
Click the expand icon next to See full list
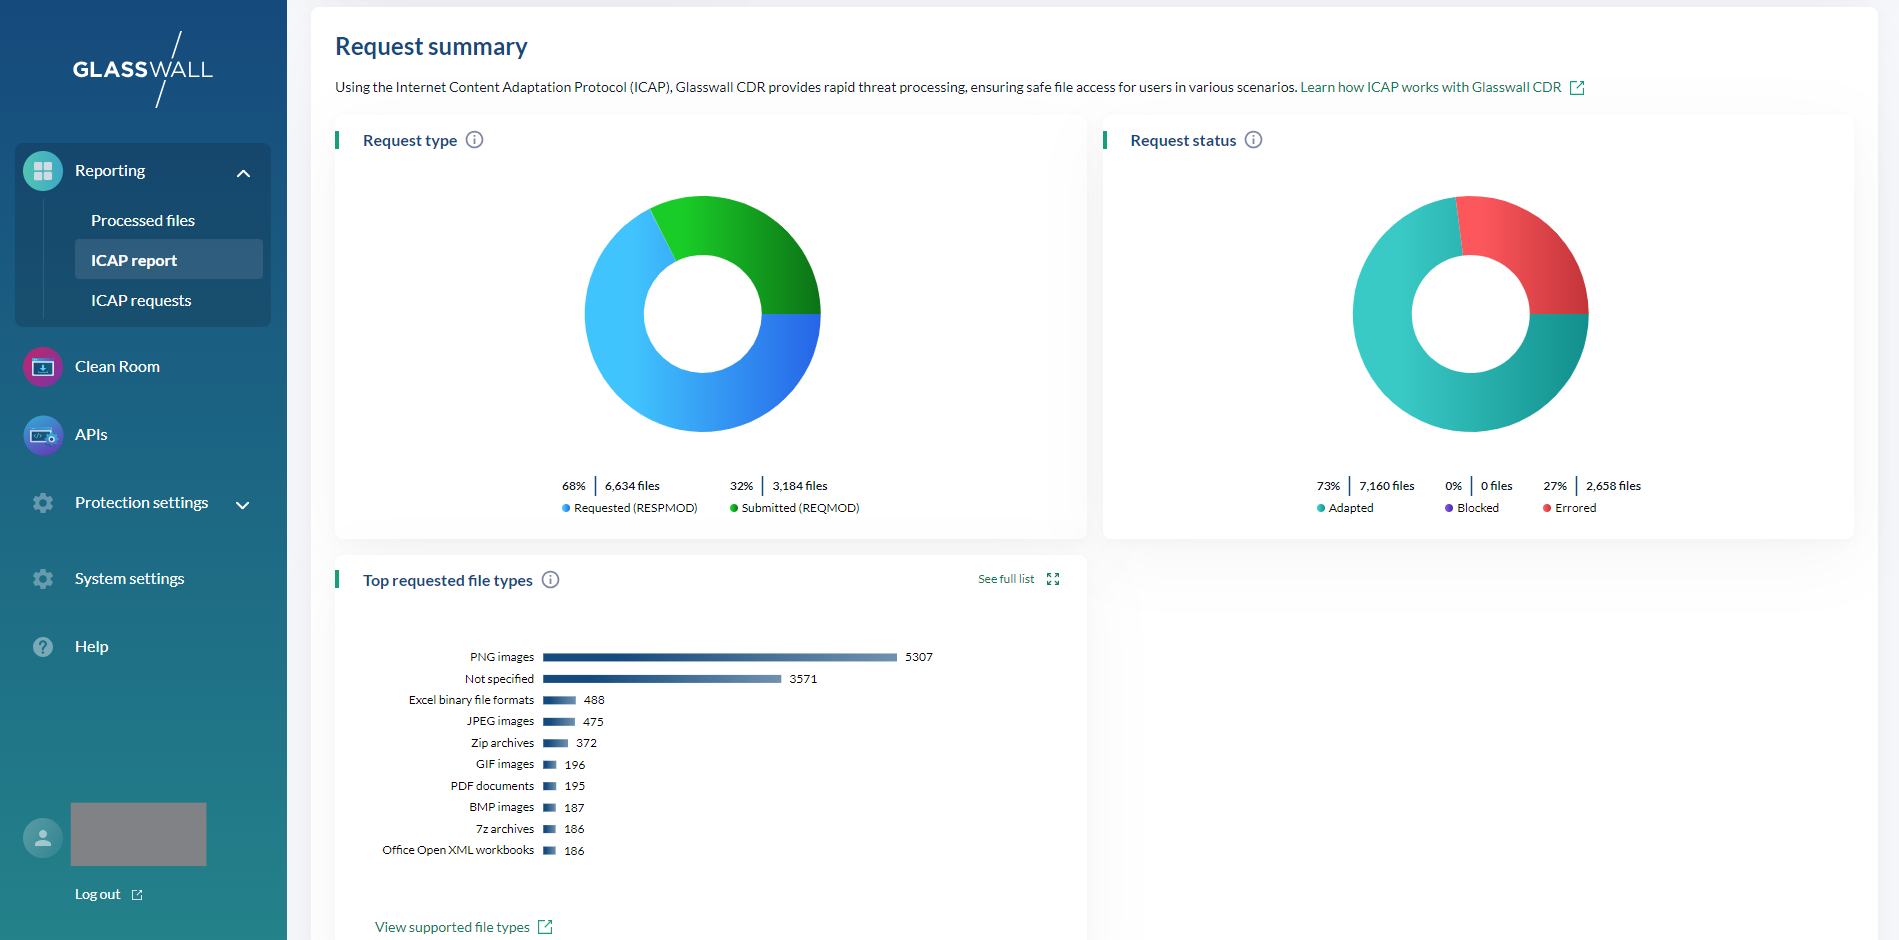coord(1053,579)
